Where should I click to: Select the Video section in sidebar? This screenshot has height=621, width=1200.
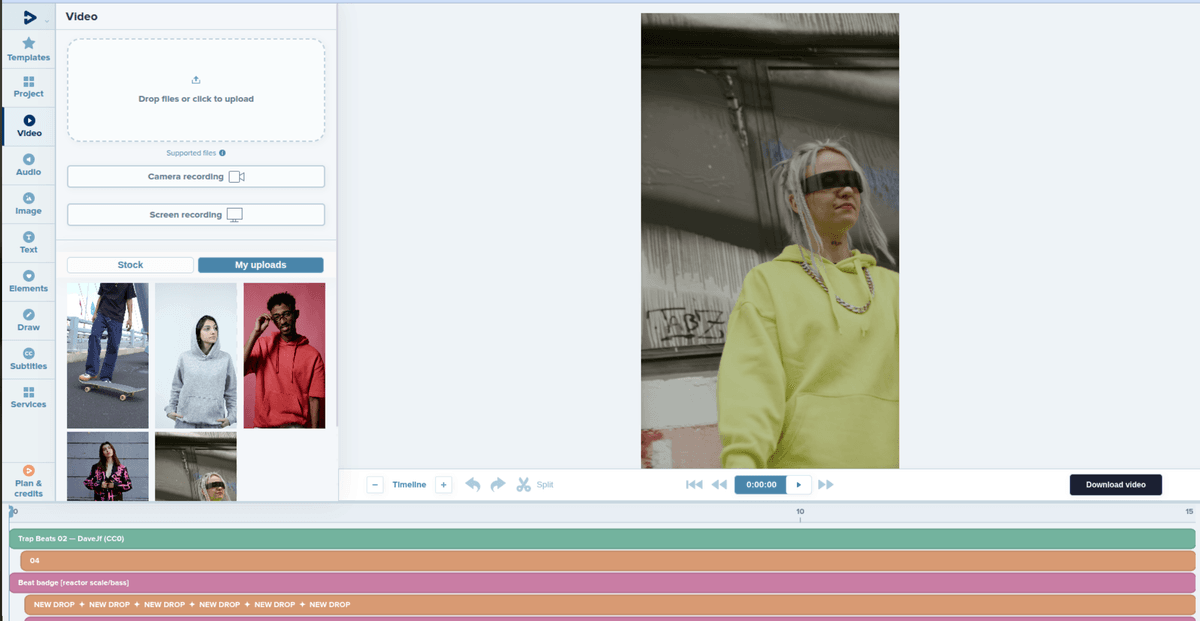tap(28, 126)
